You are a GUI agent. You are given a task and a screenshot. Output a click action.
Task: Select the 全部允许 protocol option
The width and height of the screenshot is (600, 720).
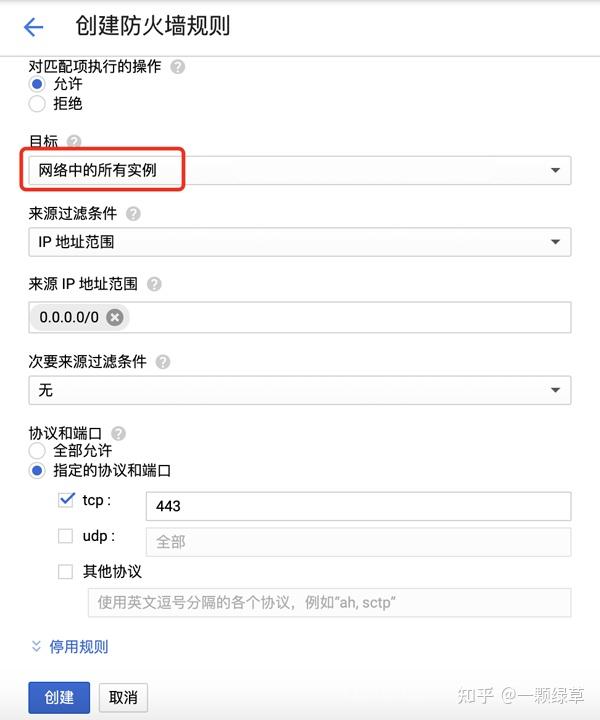pos(38,451)
